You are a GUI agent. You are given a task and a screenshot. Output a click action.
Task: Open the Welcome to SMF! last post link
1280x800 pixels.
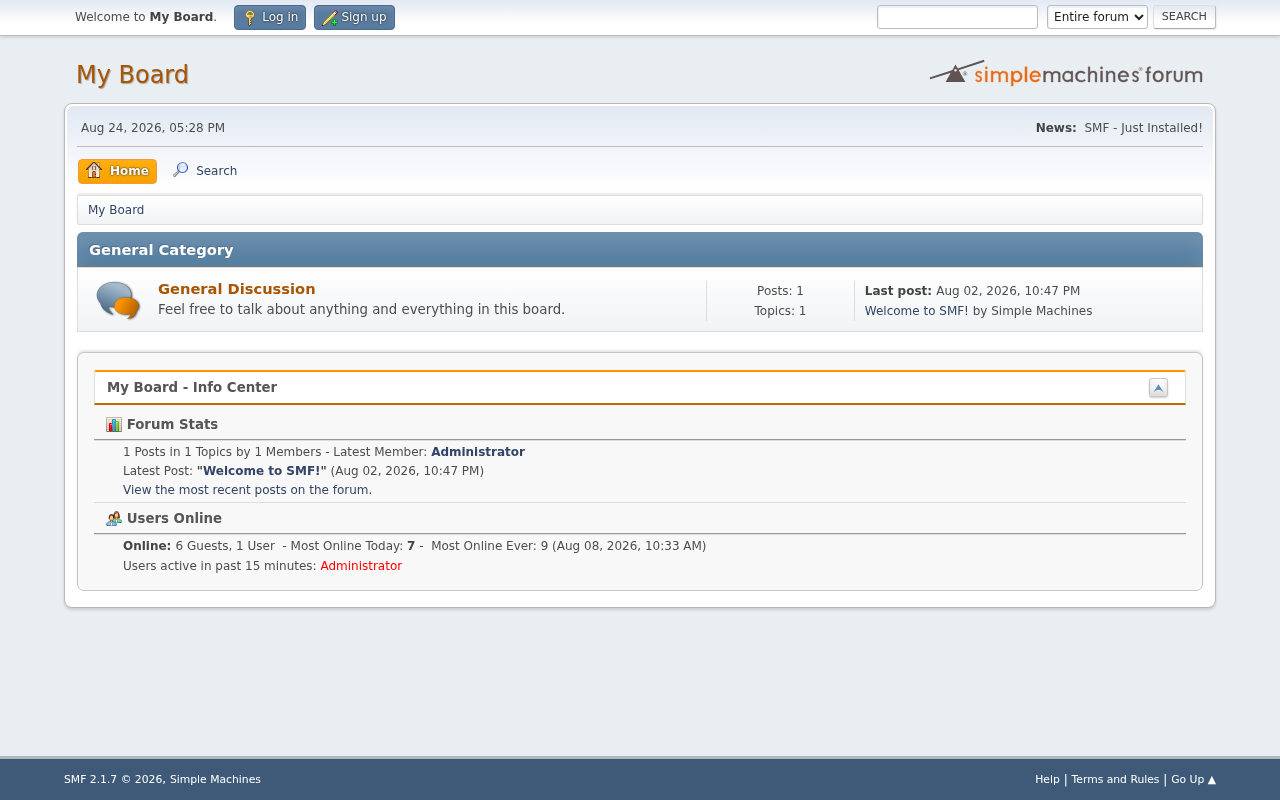pos(916,311)
